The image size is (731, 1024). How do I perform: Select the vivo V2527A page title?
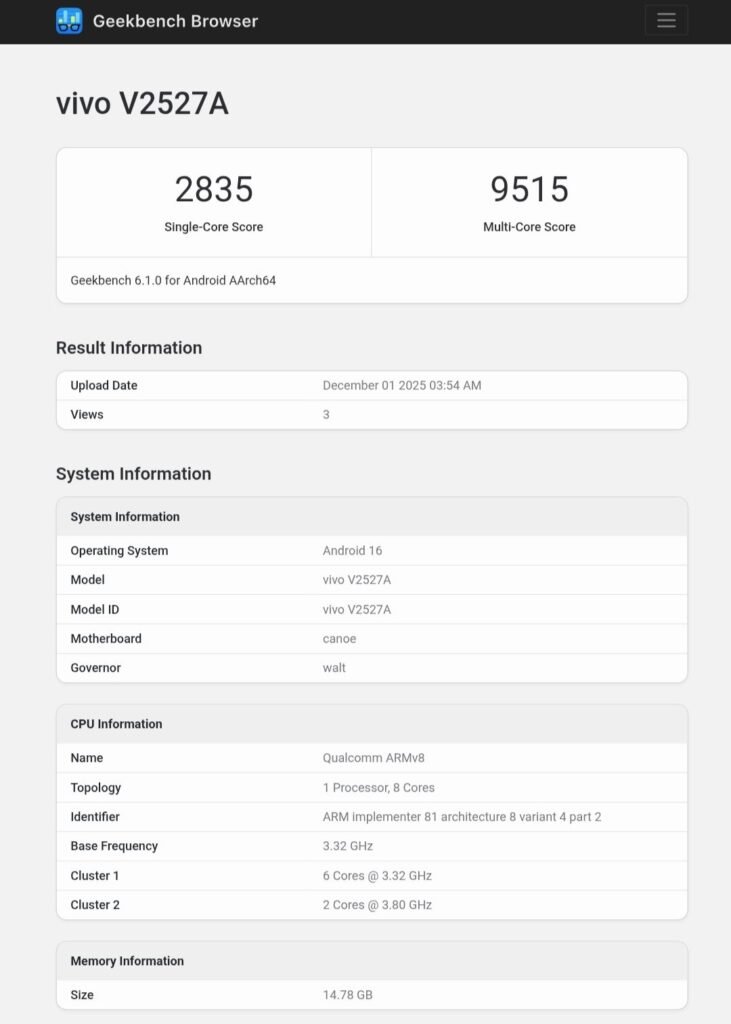tap(142, 104)
